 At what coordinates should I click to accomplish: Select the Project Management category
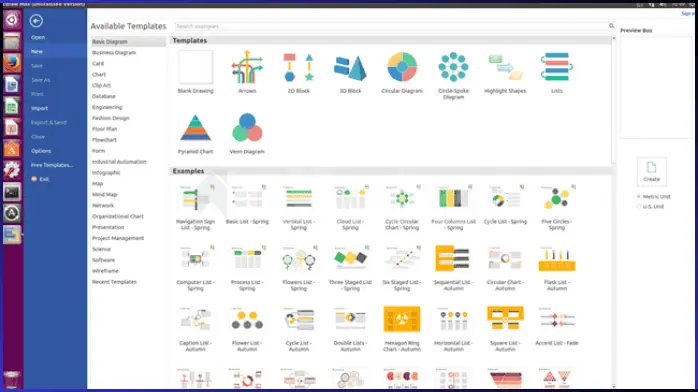[118, 238]
